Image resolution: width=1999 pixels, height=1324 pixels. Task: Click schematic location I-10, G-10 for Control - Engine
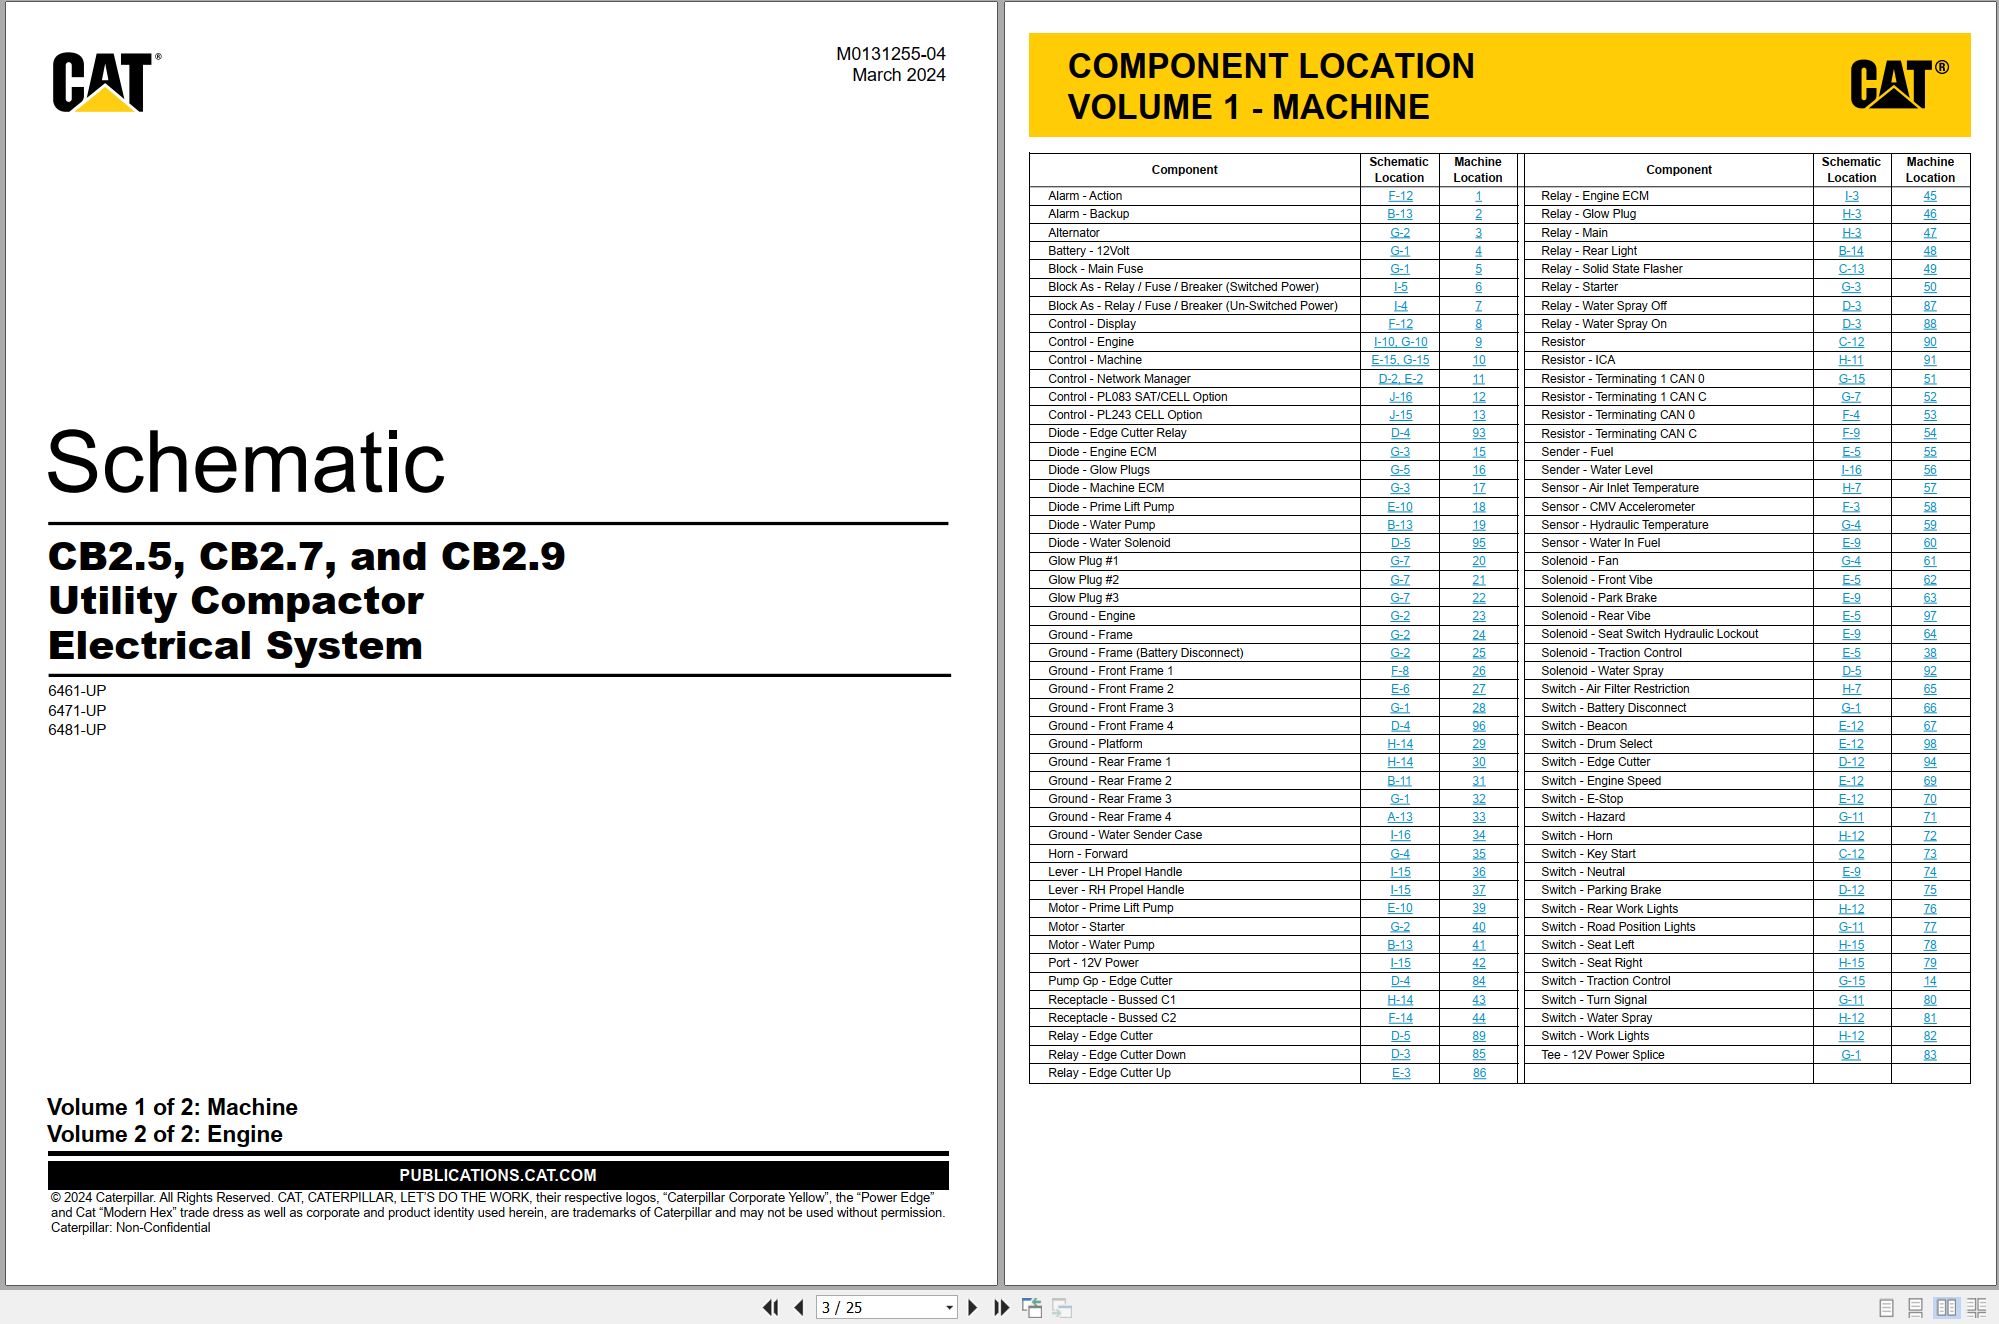click(x=1400, y=342)
